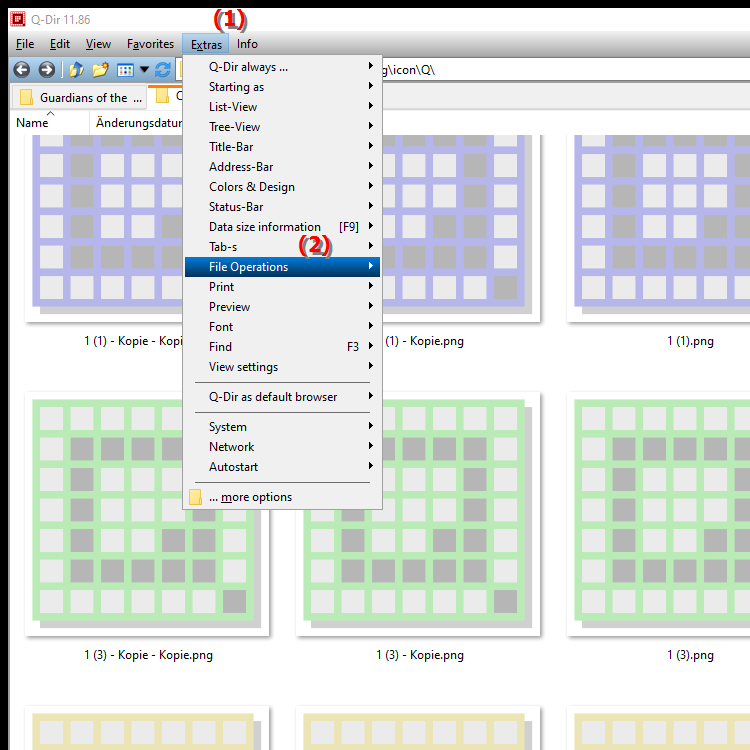750x750 pixels.
Task: Sort by the Name column header
Action: pos(50,123)
